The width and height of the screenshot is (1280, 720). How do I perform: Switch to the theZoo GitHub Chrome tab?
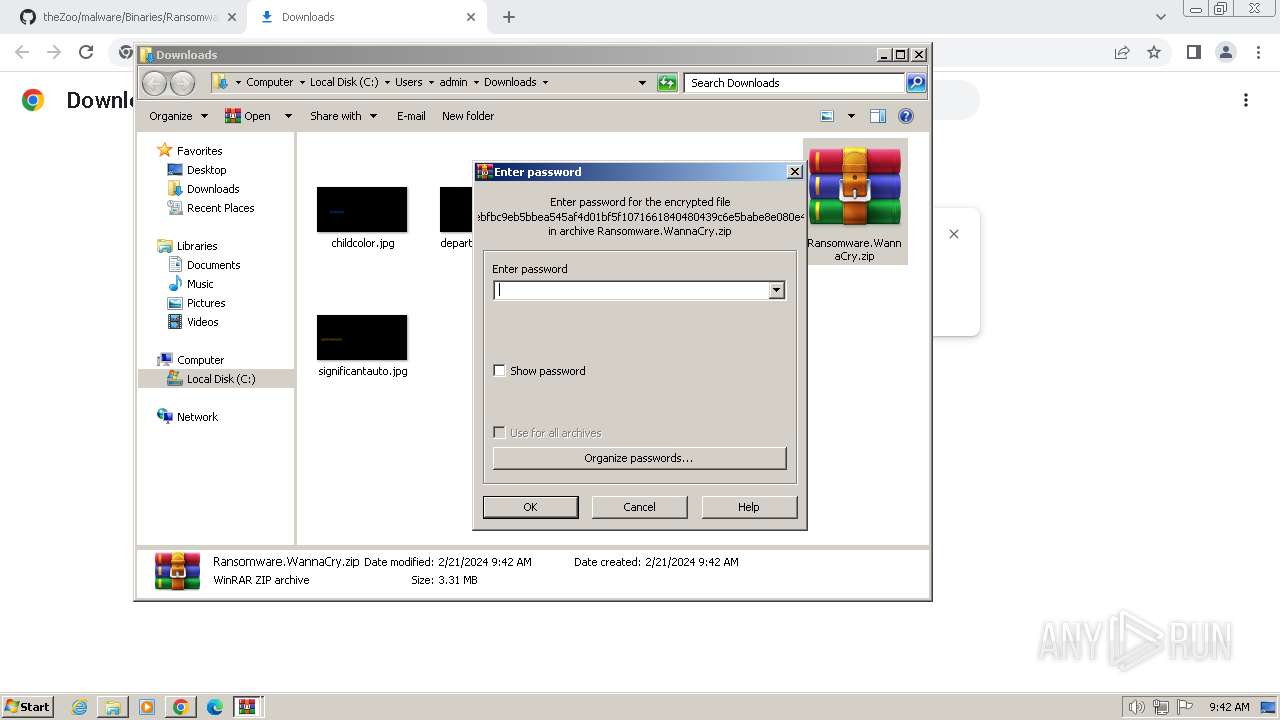click(126, 17)
